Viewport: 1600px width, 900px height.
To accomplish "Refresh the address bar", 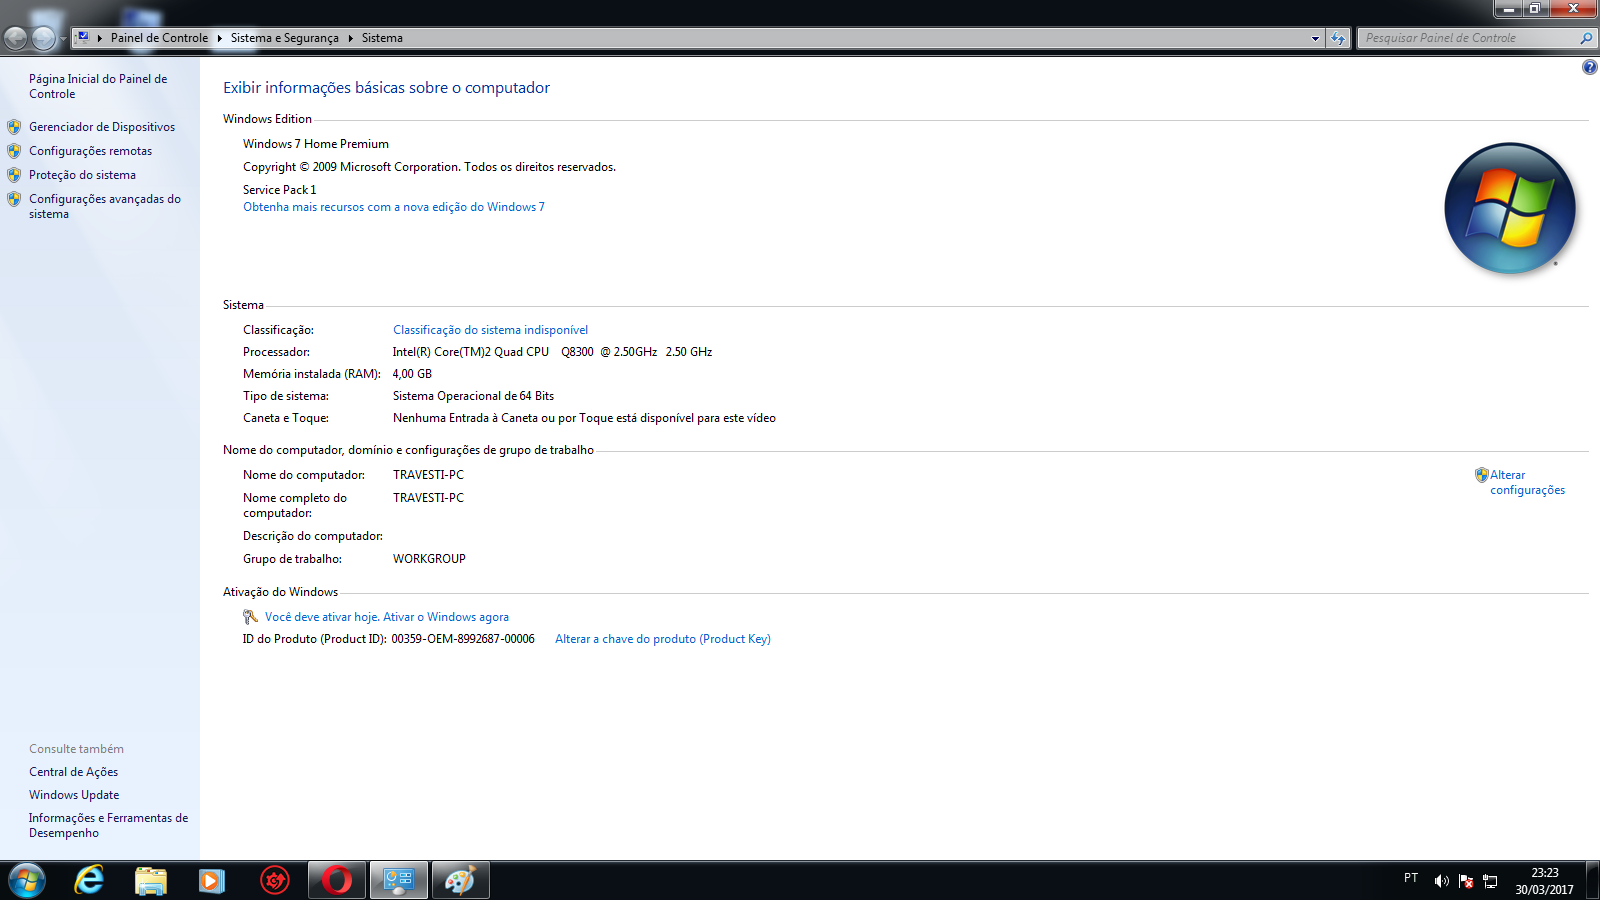I will click(1338, 38).
